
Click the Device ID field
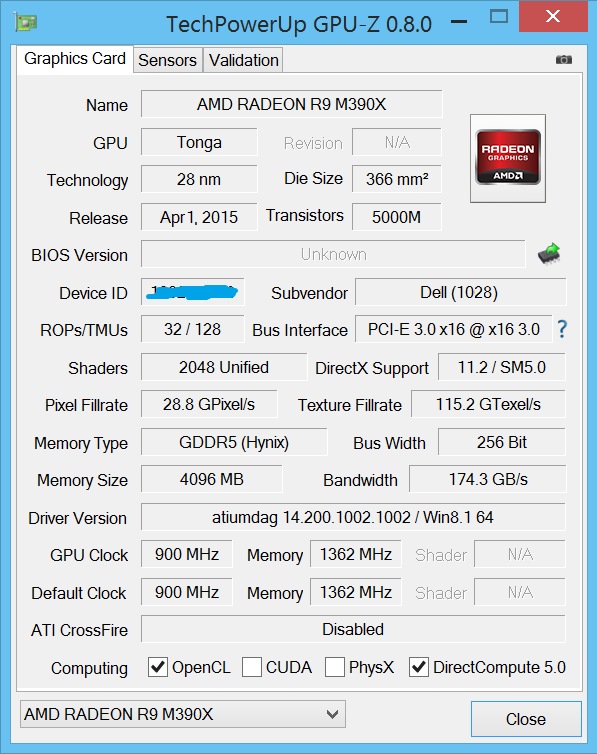coord(193,292)
